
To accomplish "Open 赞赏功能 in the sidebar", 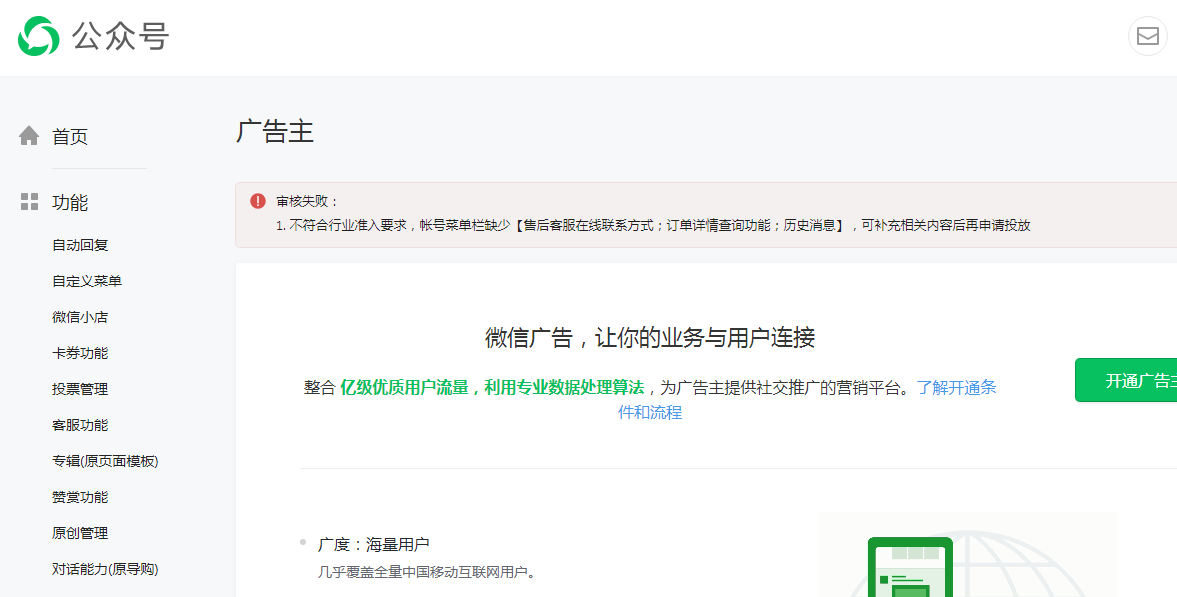I will pyautogui.click(x=80, y=497).
